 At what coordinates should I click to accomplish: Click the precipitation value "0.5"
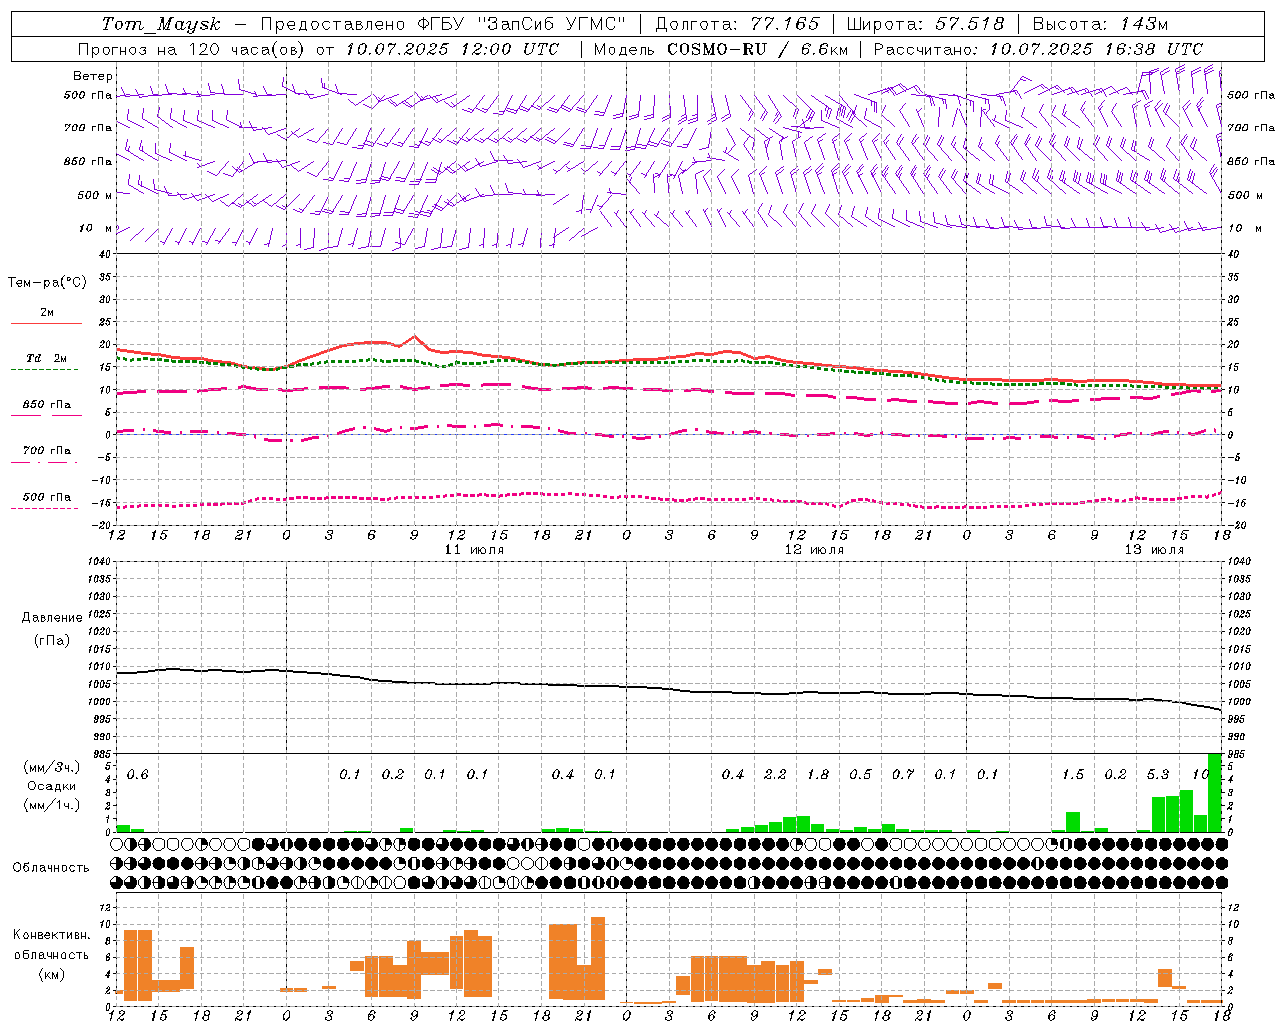[x=860, y=775]
